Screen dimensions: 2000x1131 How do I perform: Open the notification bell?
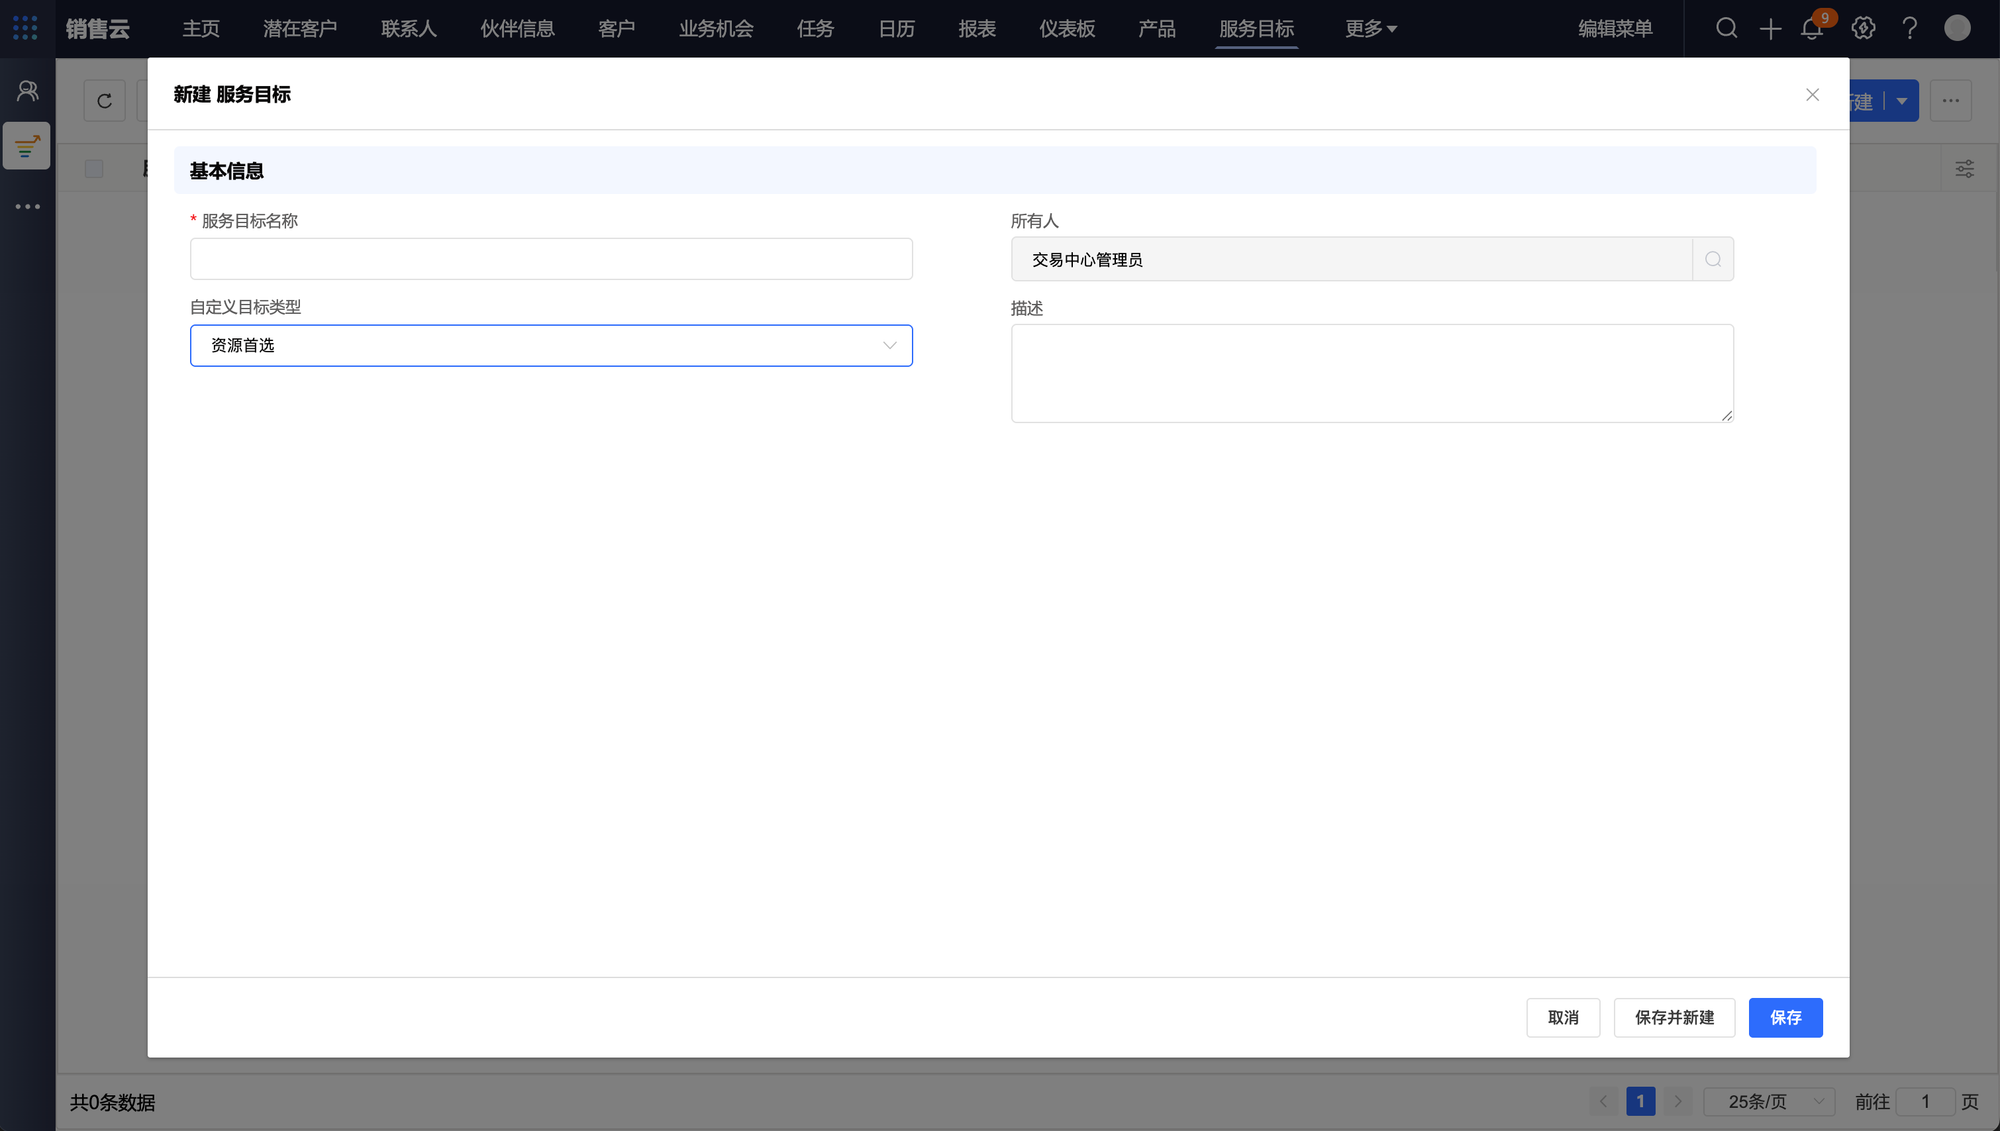tap(1812, 28)
